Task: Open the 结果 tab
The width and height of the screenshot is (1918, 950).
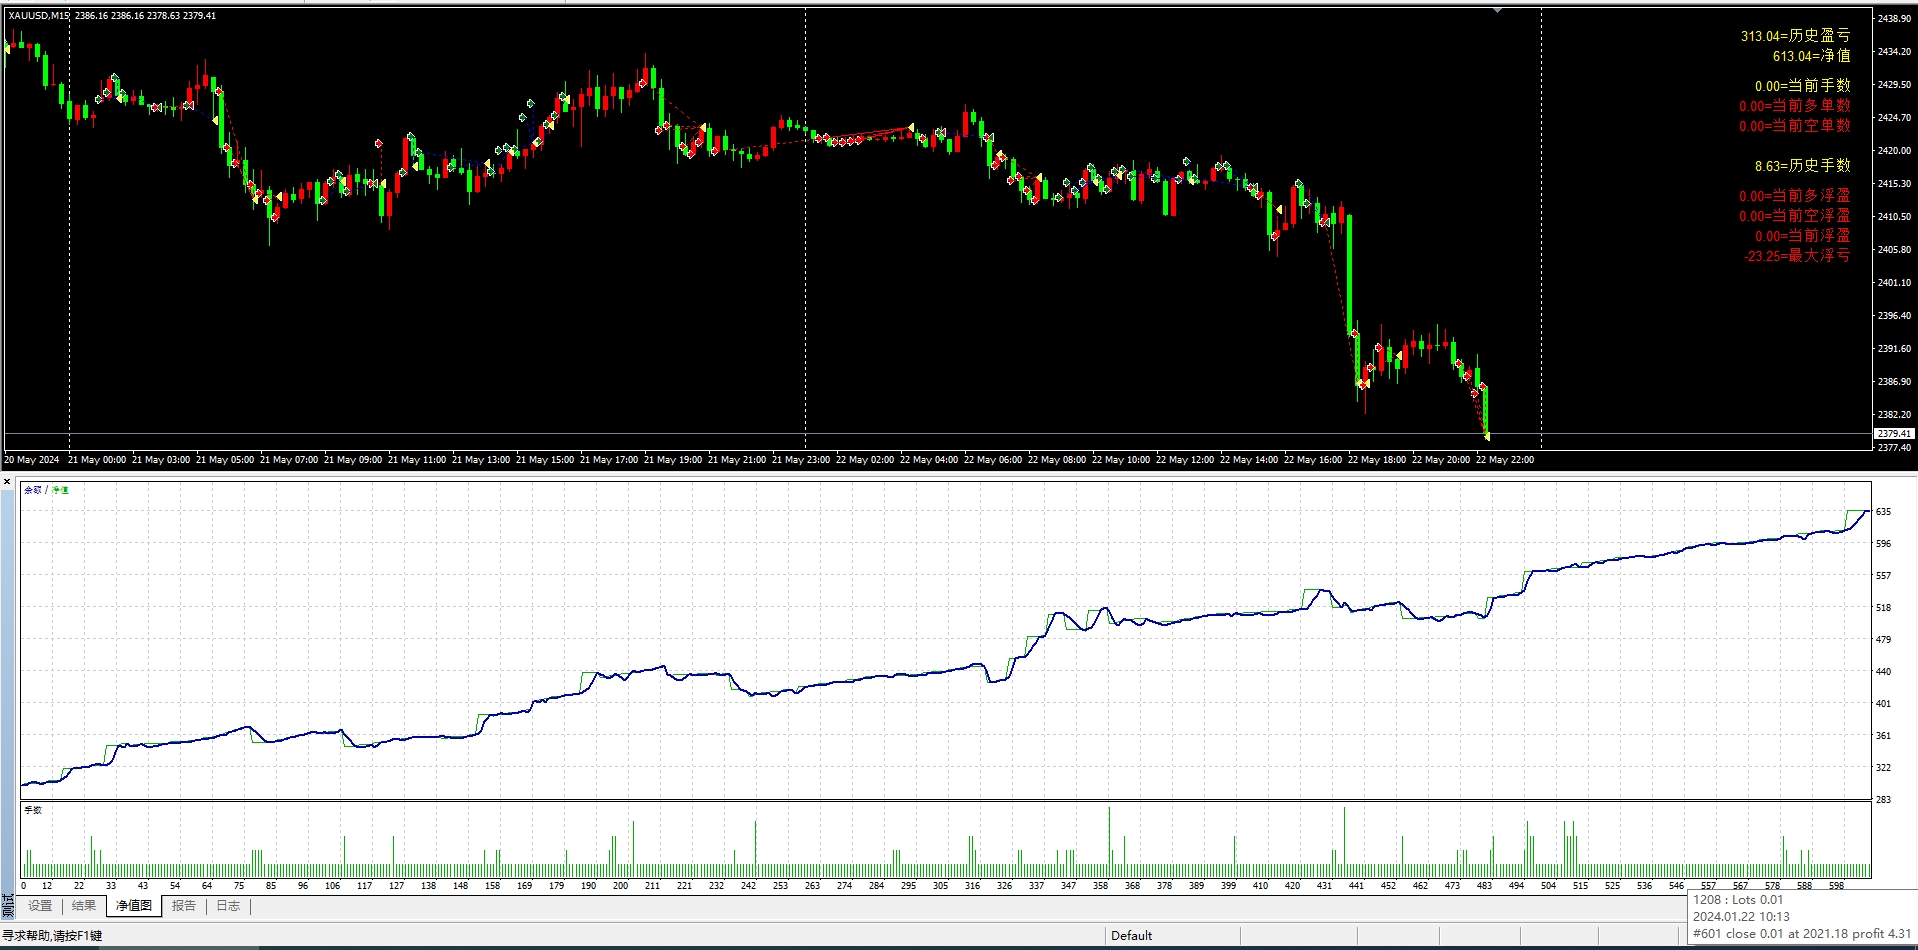Action: point(84,906)
